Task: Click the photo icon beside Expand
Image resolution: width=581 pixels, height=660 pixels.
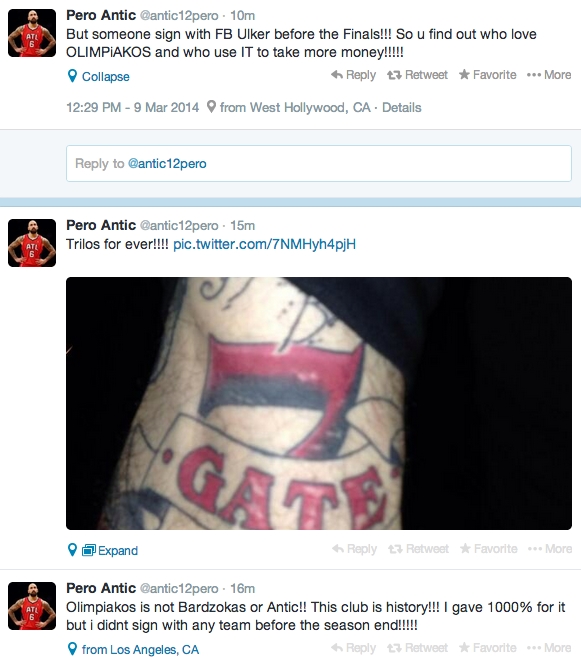Action: point(88,550)
